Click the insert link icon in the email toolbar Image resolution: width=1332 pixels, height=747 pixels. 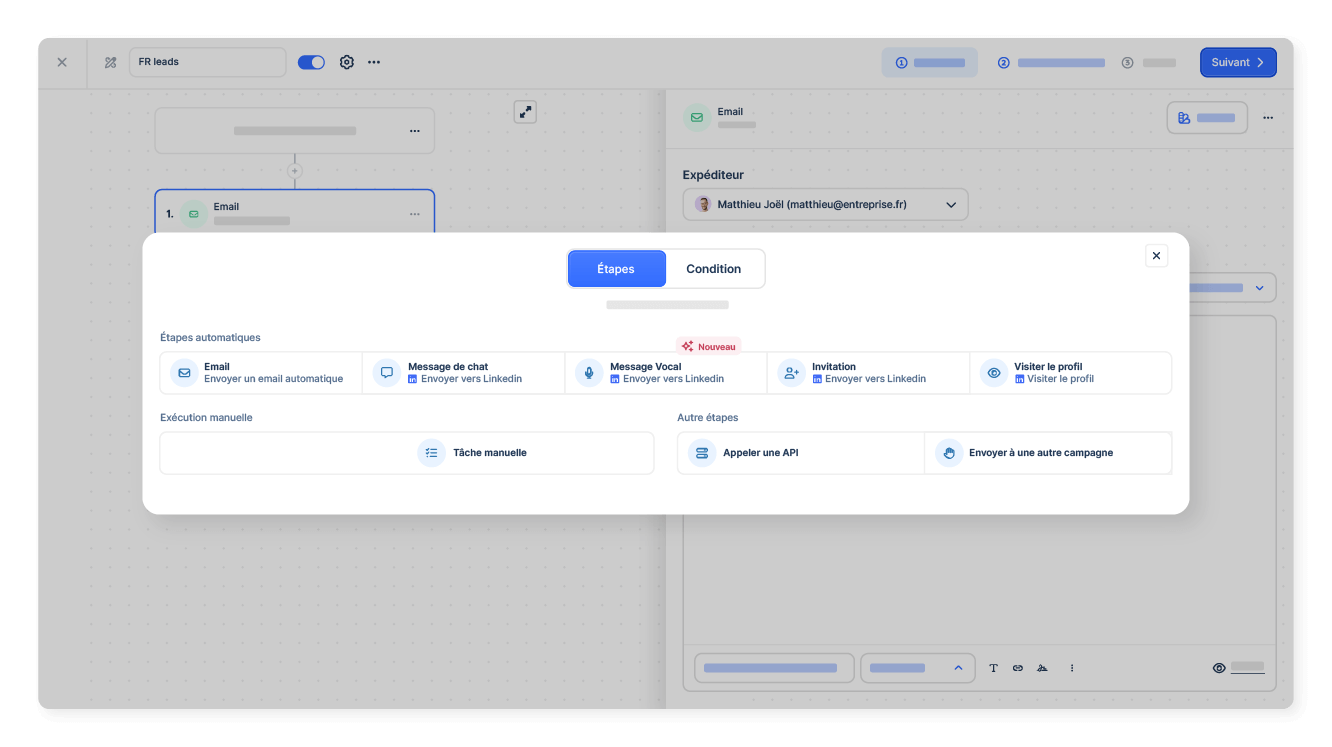[x=1017, y=667]
